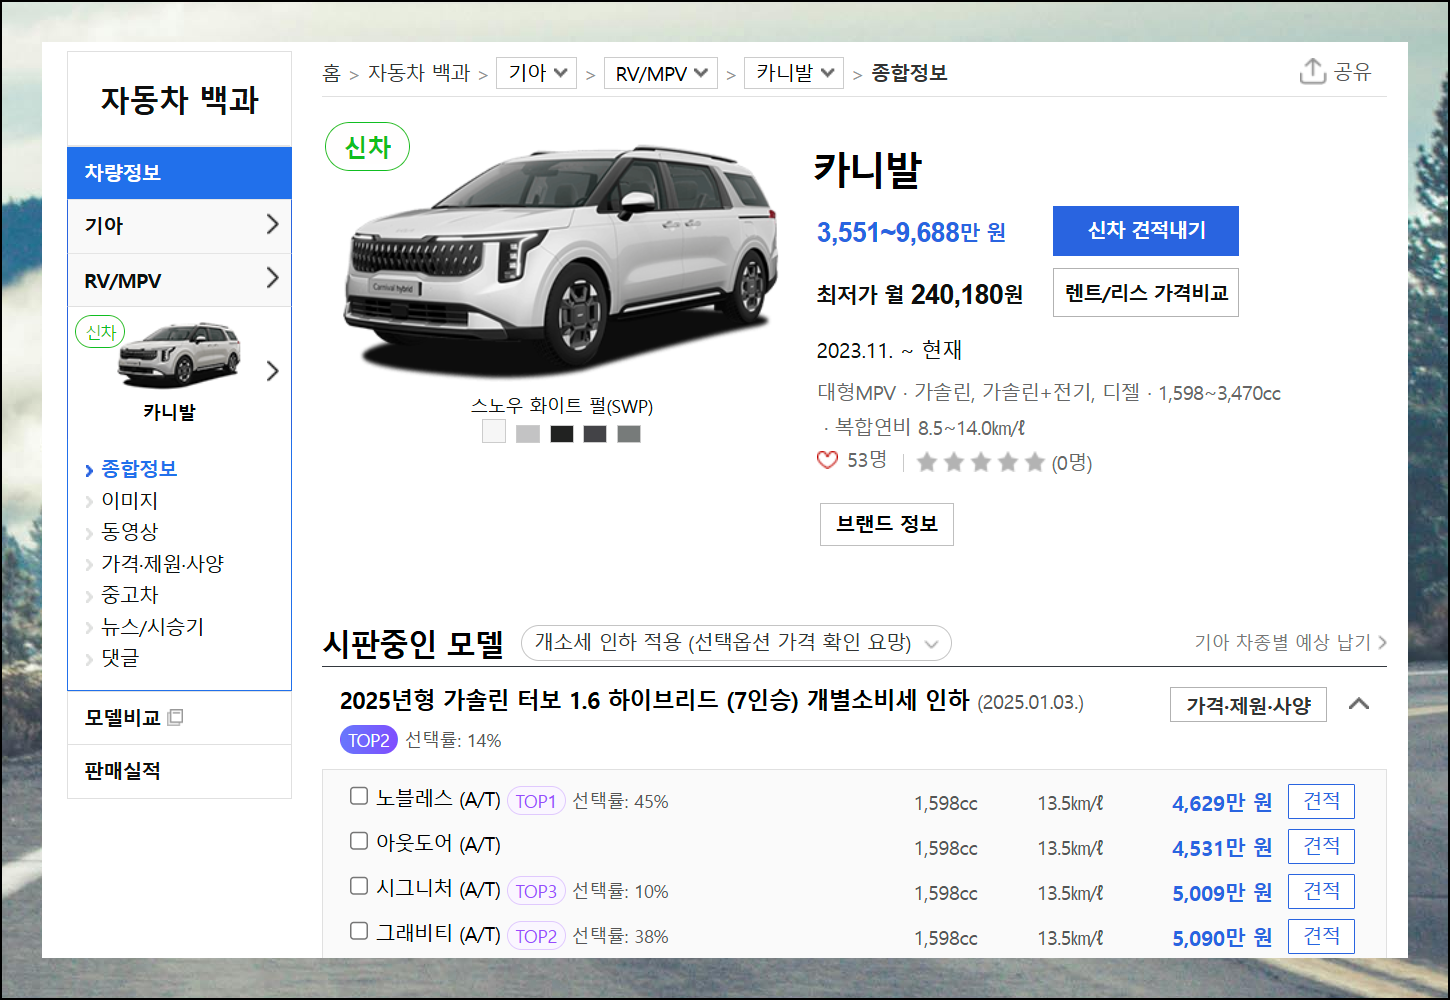Select the black color swatch
The height and width of the screenshot is (1000, 1450).
coord(562,433)
